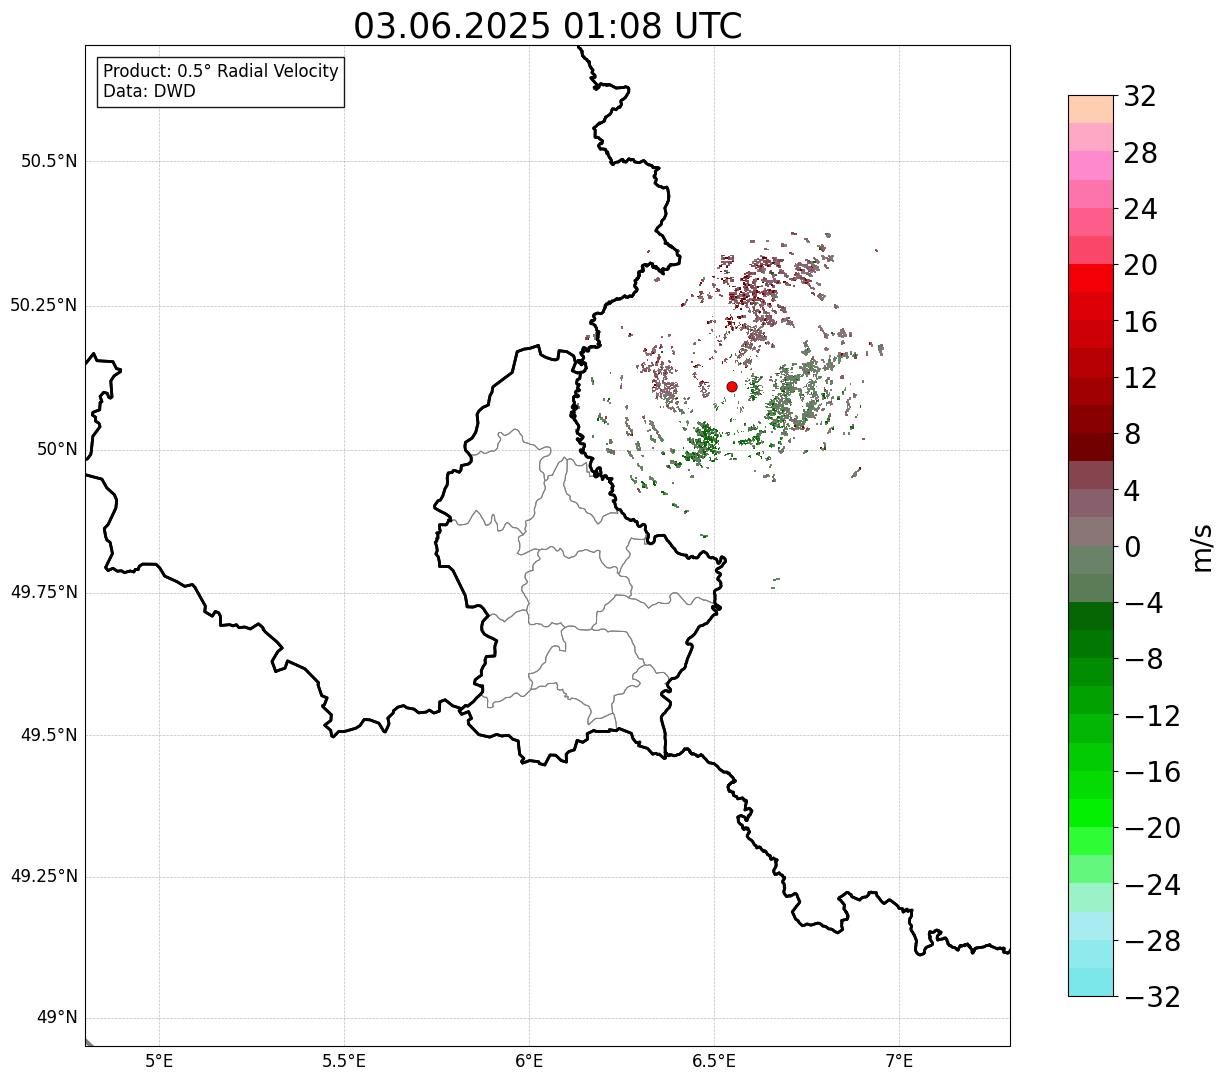Click the red radar site marker dot
The width and height of the screenshot is (1225, 1081).
point(732,387)
